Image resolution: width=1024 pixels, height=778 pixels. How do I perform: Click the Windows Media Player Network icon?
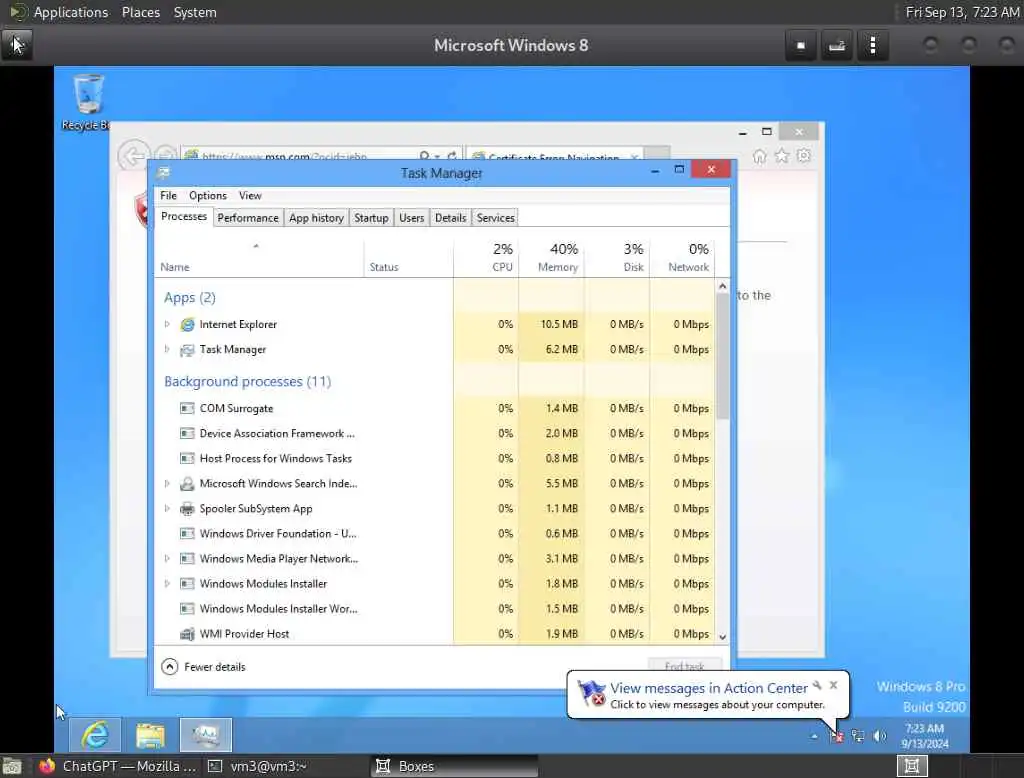coord(187,559)
